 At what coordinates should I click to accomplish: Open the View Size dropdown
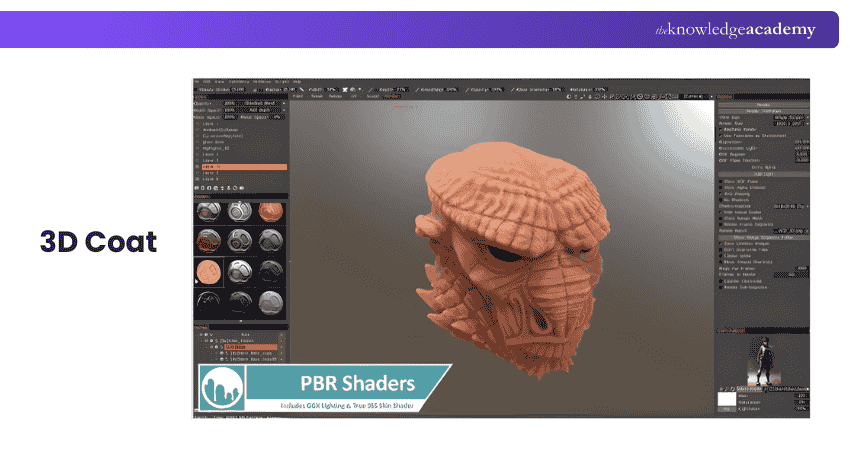coord(790,117)
